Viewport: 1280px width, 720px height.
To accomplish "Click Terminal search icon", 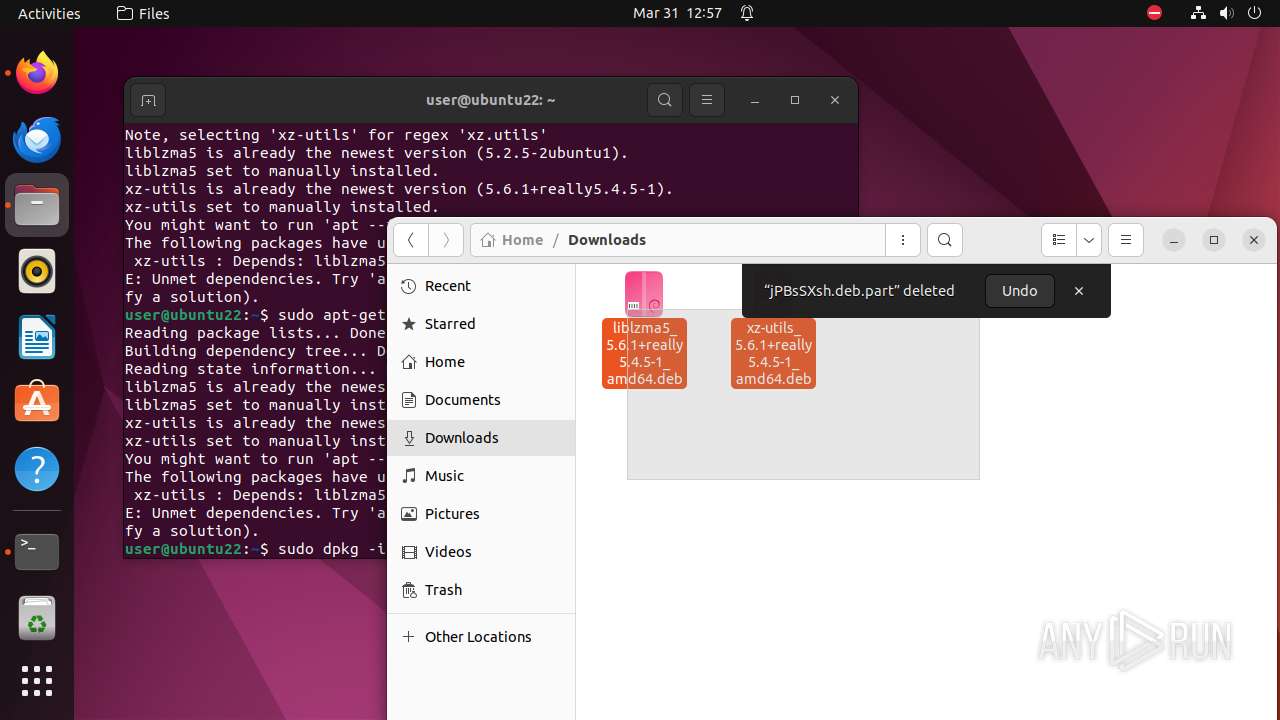I will pos(665,100).
